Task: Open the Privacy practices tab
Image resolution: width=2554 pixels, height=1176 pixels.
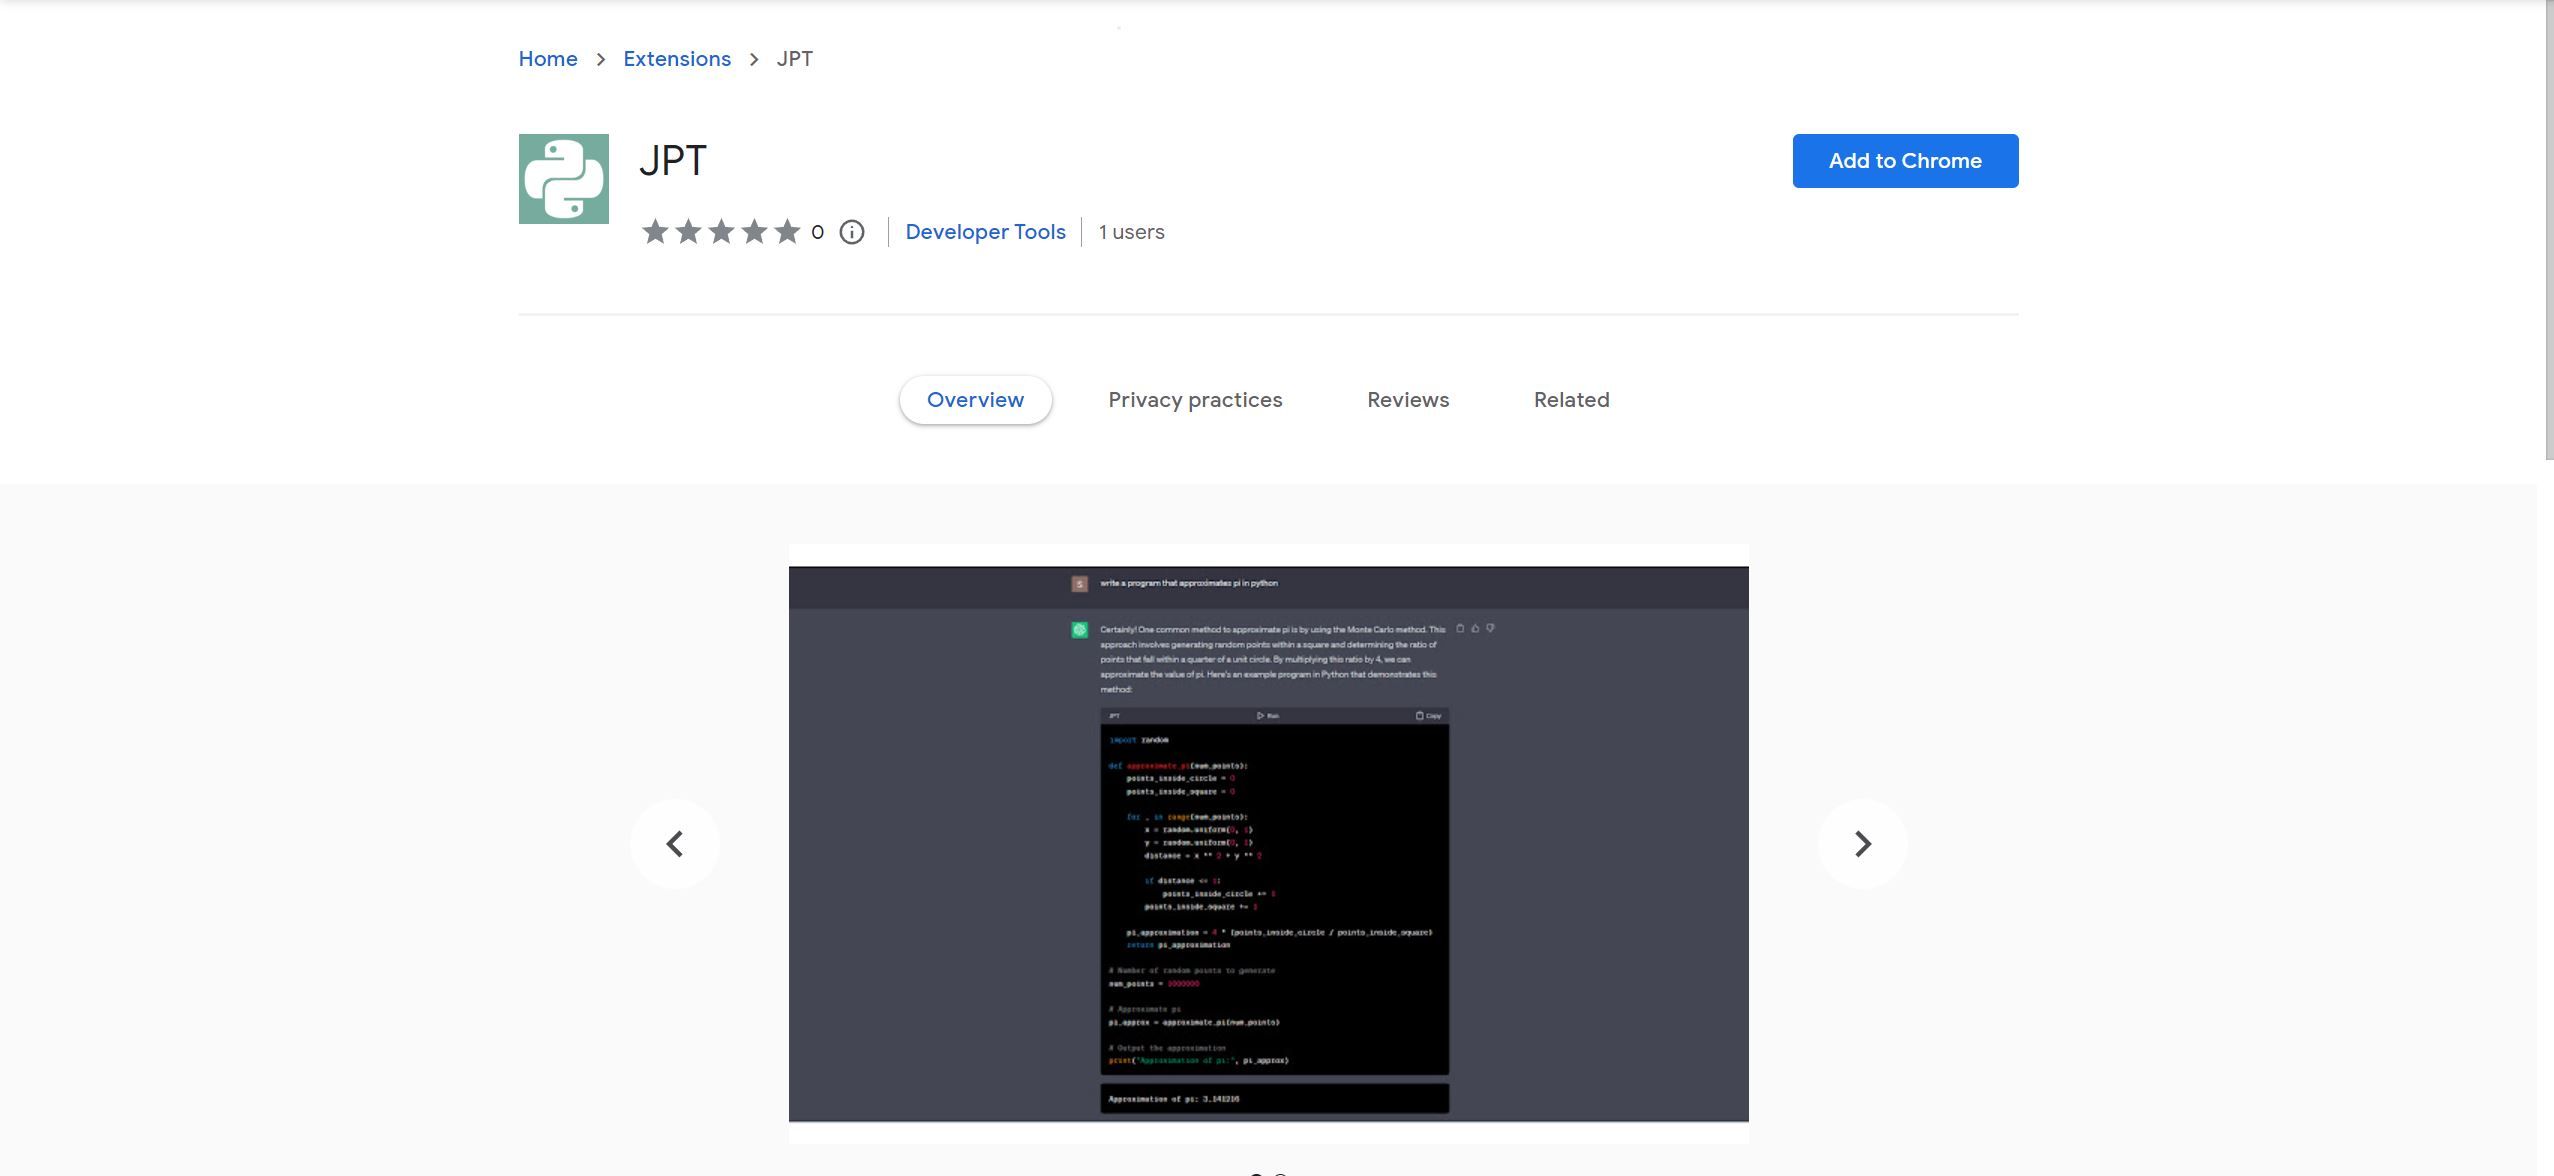Action: pos(1195,400)
